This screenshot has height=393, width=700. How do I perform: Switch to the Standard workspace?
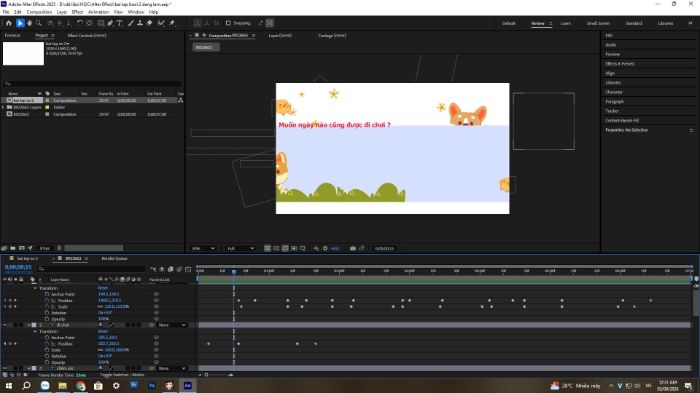point(633,23)
